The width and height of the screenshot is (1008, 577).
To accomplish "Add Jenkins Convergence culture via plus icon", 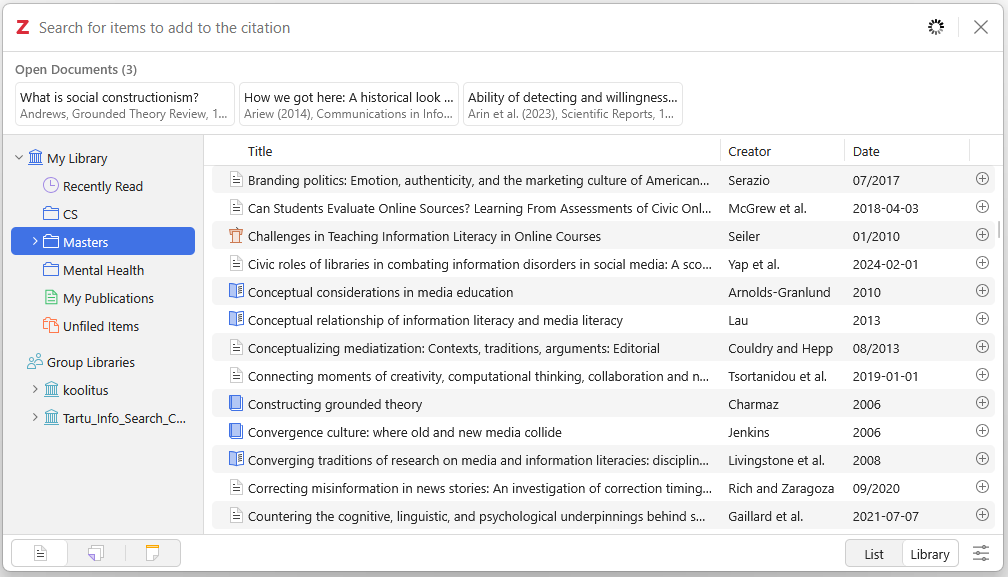I will [x=982, y=431].
